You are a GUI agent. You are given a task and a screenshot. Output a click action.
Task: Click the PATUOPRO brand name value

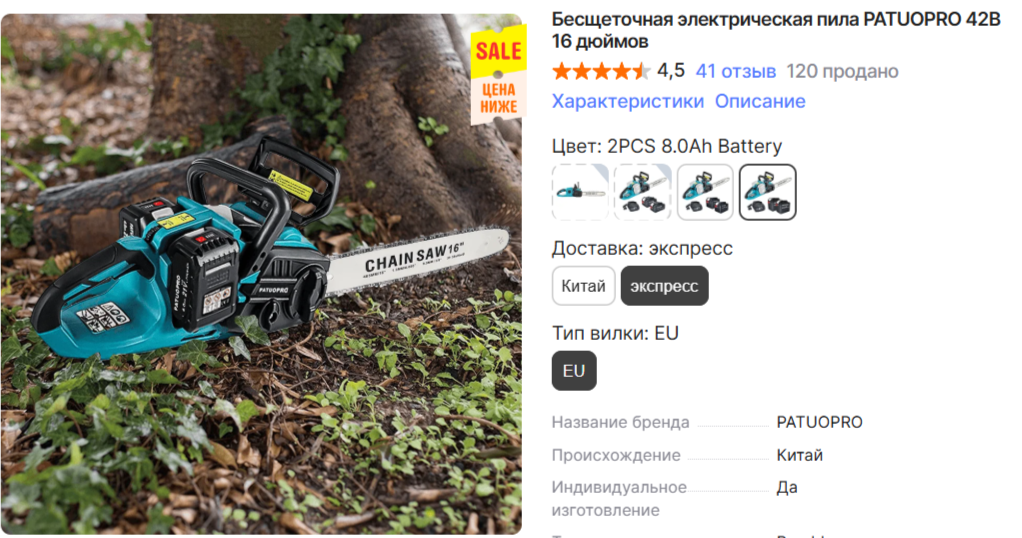[819, 422]
